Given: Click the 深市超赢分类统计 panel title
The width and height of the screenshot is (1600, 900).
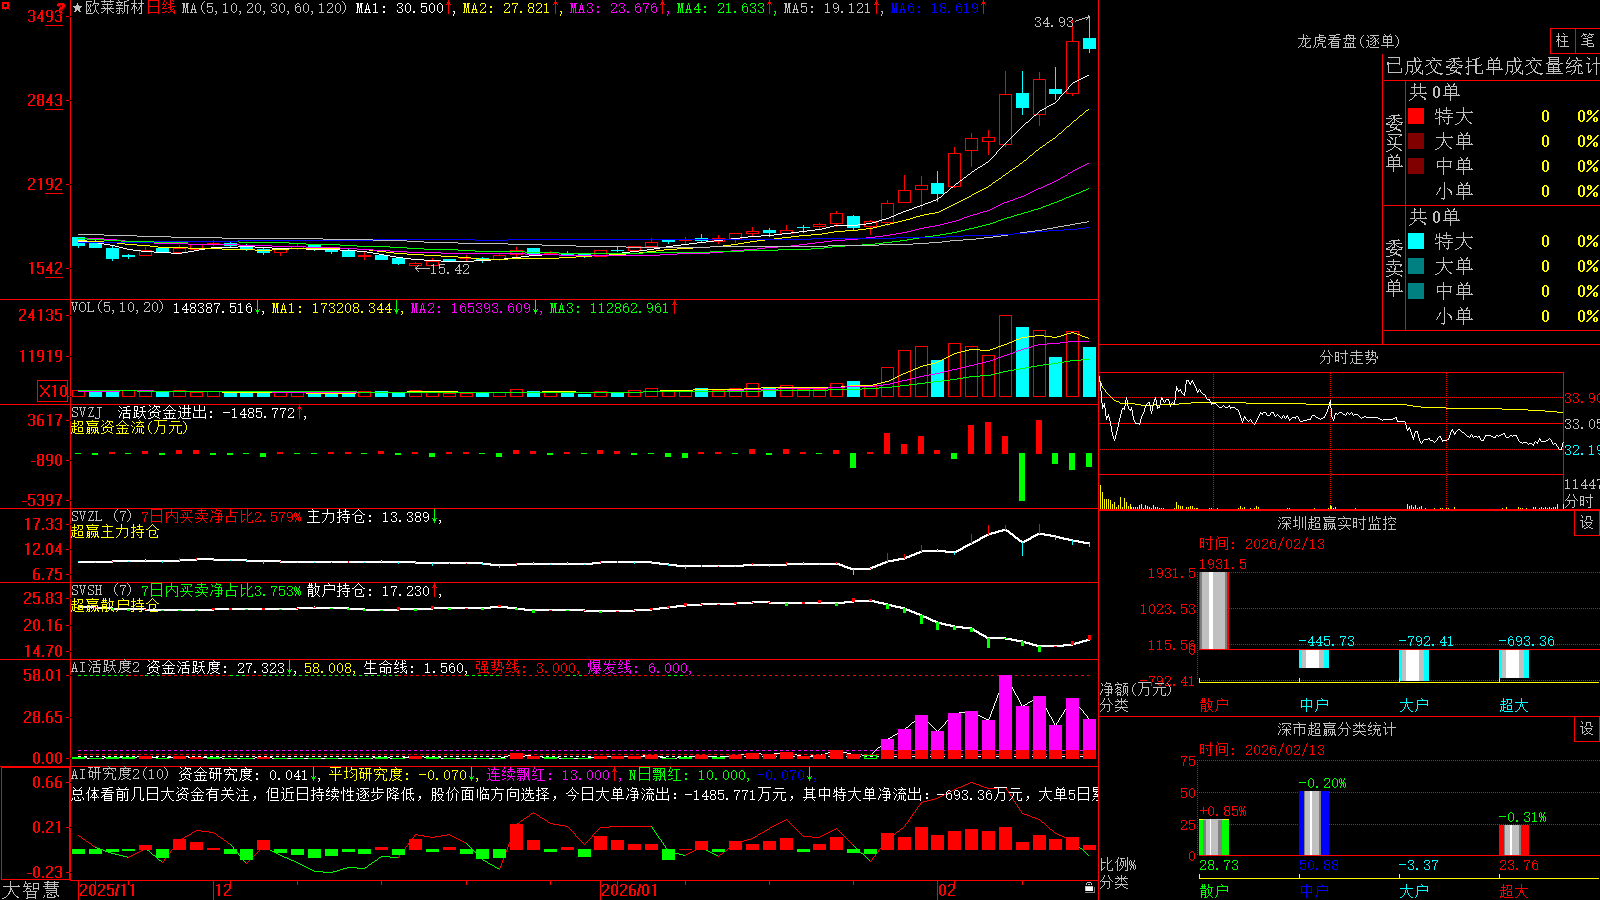Looking at the screenshot, I should pos(1337,729).
